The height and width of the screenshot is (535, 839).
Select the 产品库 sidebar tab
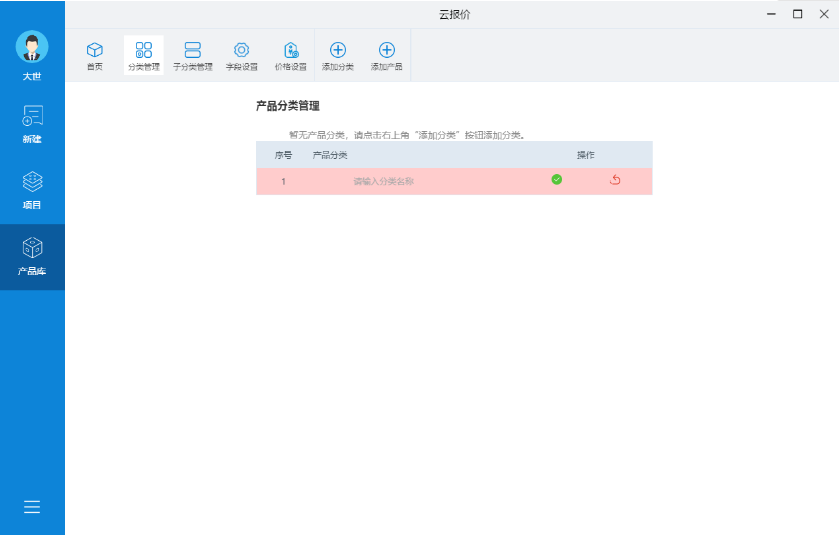click(x=32, y=256)
